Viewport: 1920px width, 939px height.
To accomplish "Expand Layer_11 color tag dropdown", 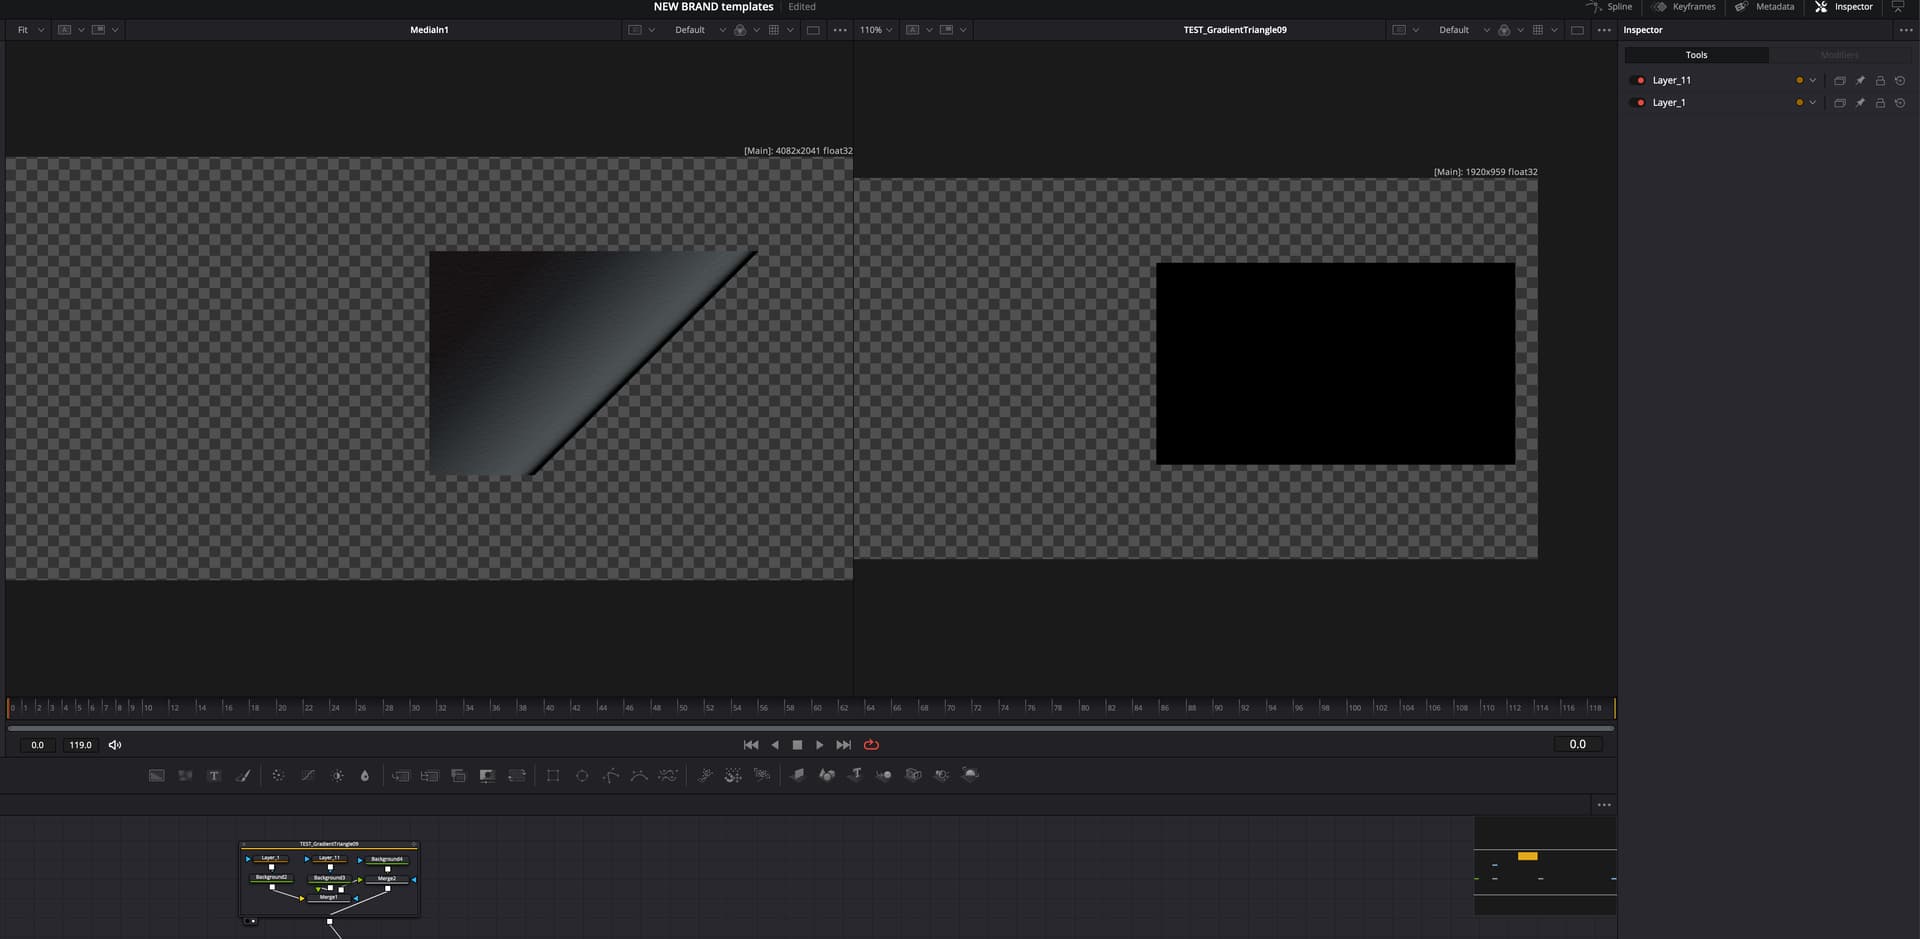I will click(1812, 80).
